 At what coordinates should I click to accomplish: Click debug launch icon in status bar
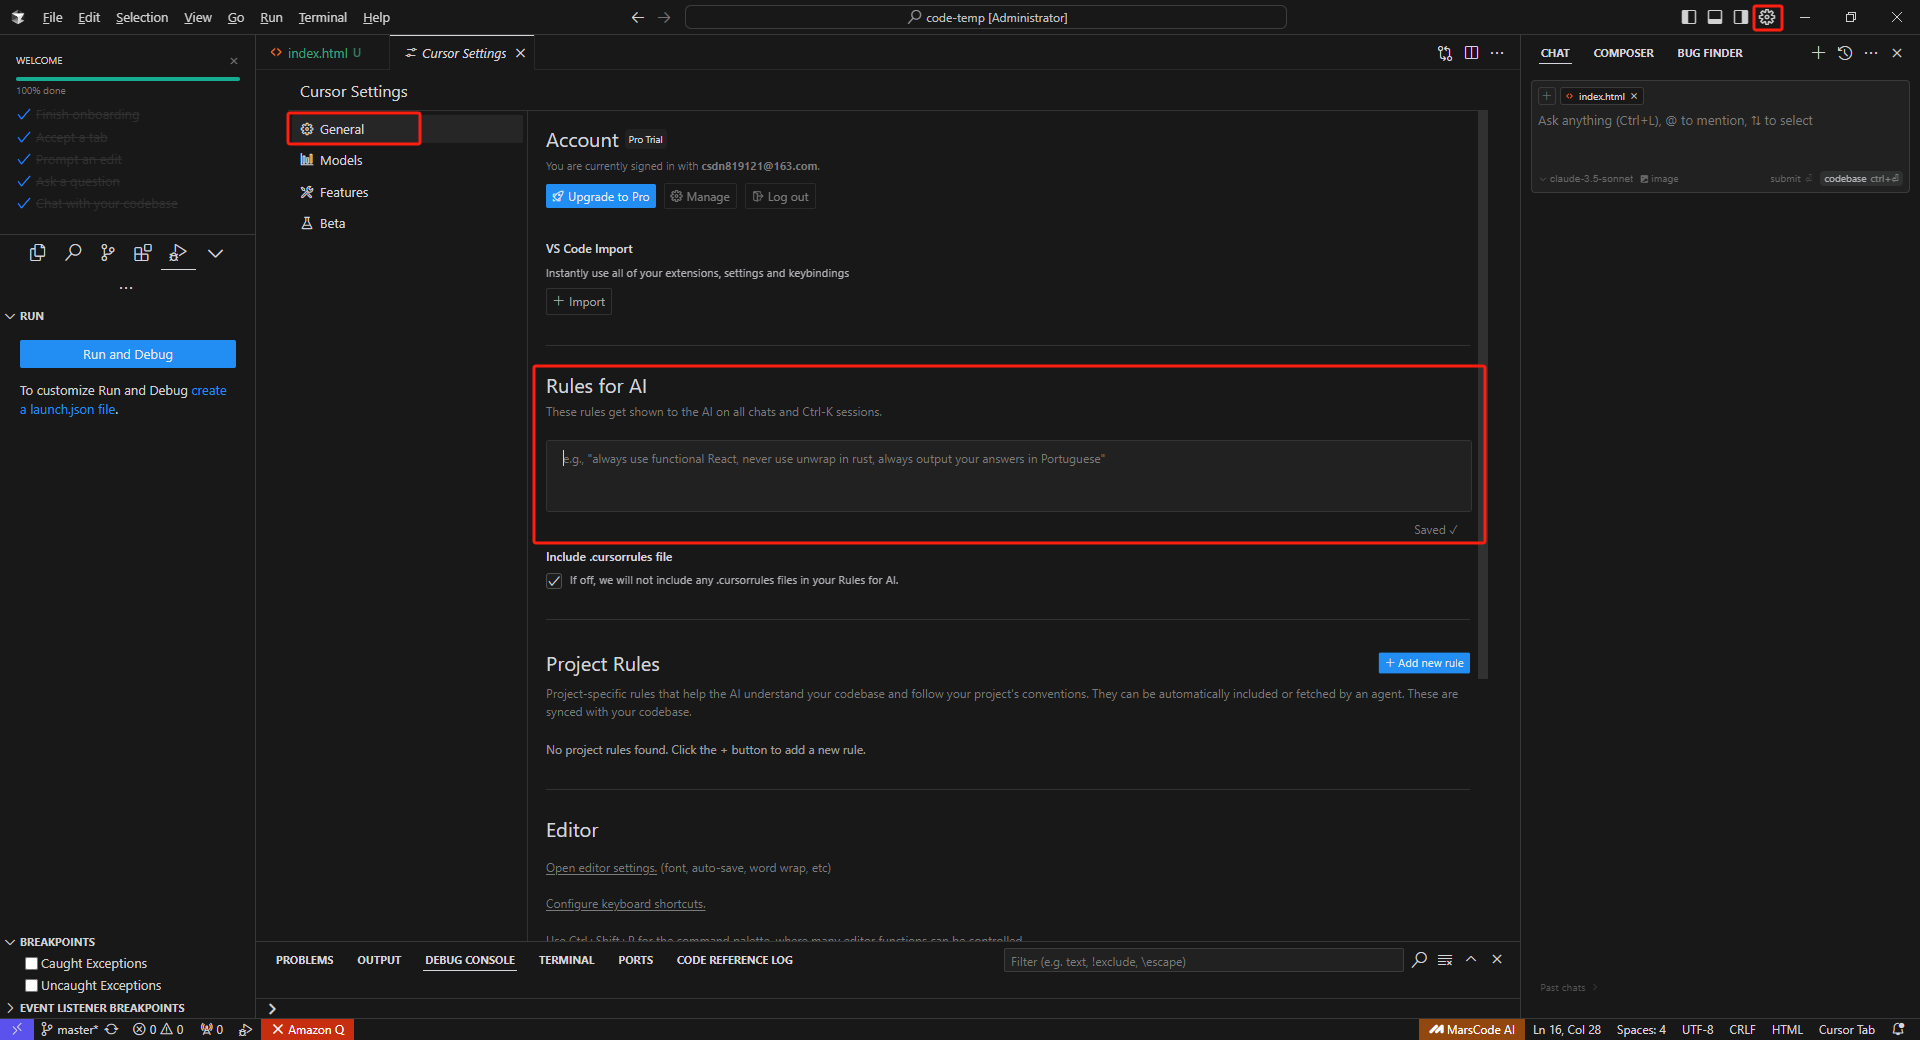245,1029
